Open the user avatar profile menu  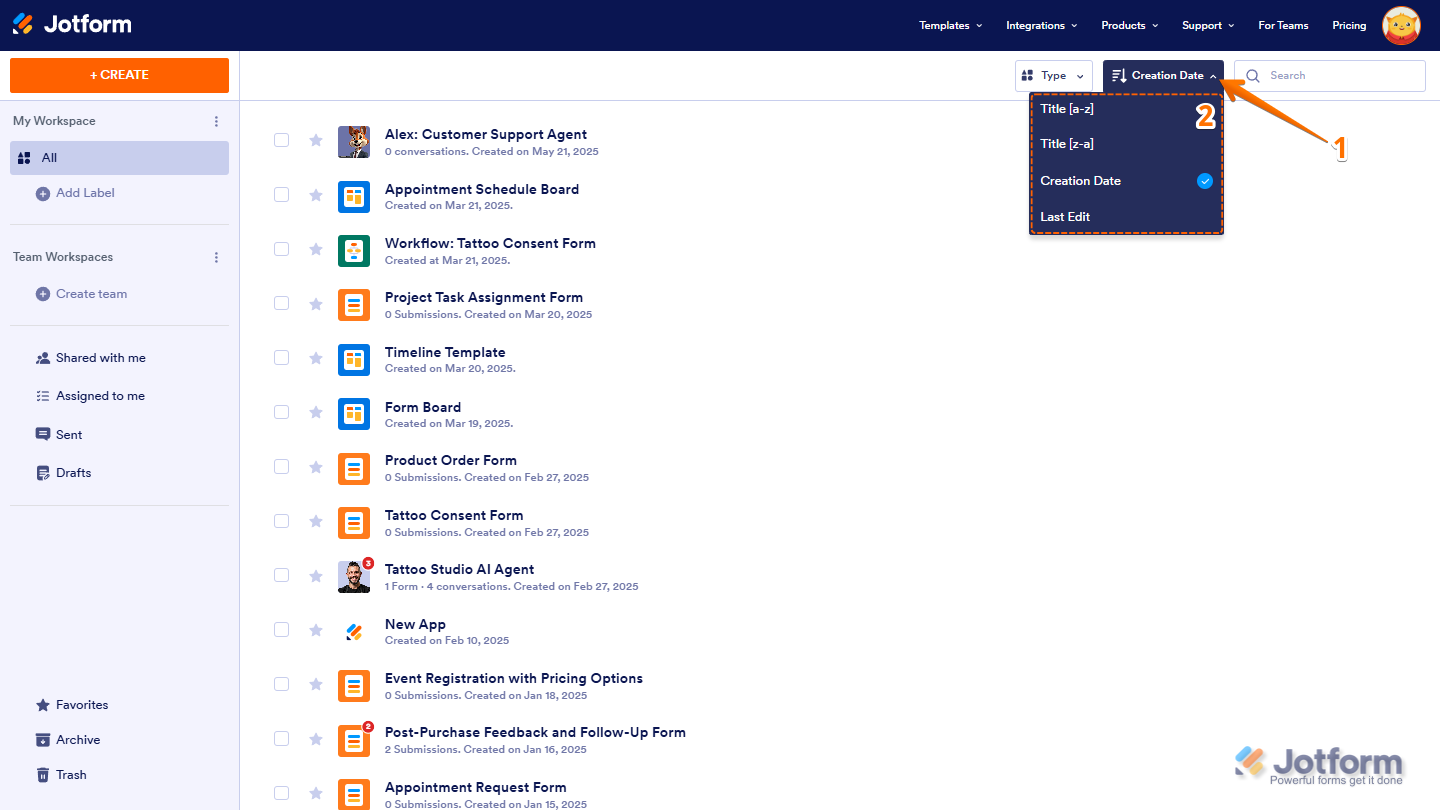(x=1401, y=25)
